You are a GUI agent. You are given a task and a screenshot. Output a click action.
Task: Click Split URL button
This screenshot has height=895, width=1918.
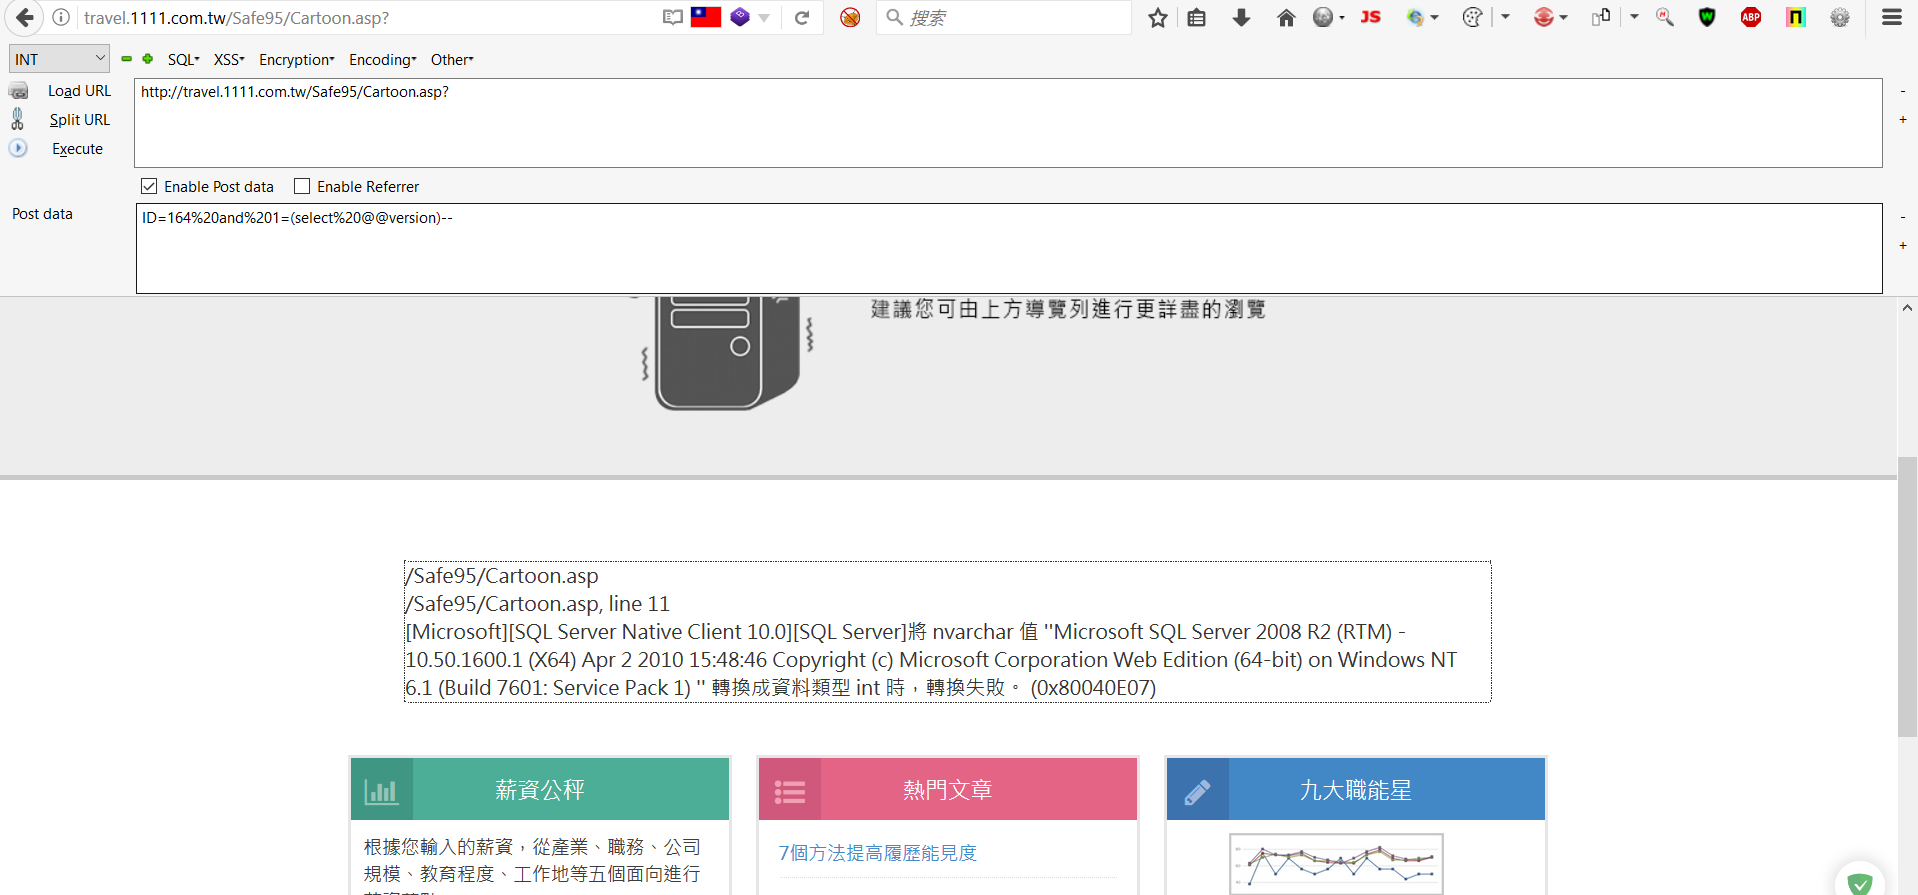[x=79, y=120]
